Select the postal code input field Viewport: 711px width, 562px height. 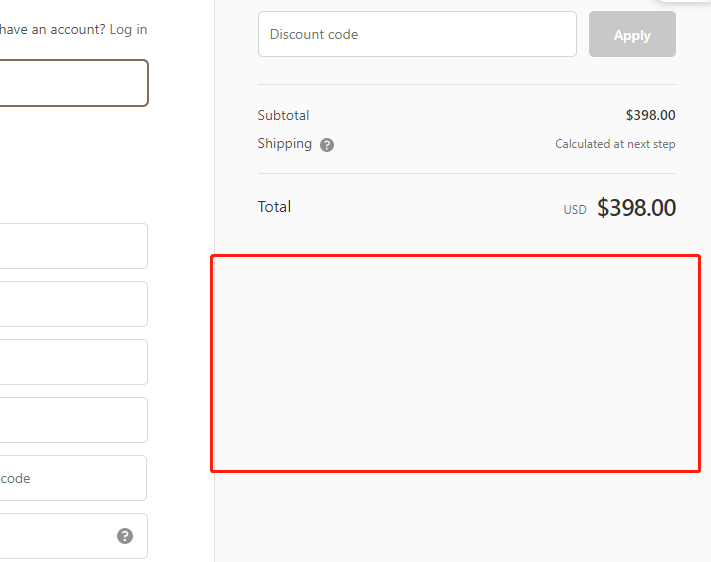72,478
